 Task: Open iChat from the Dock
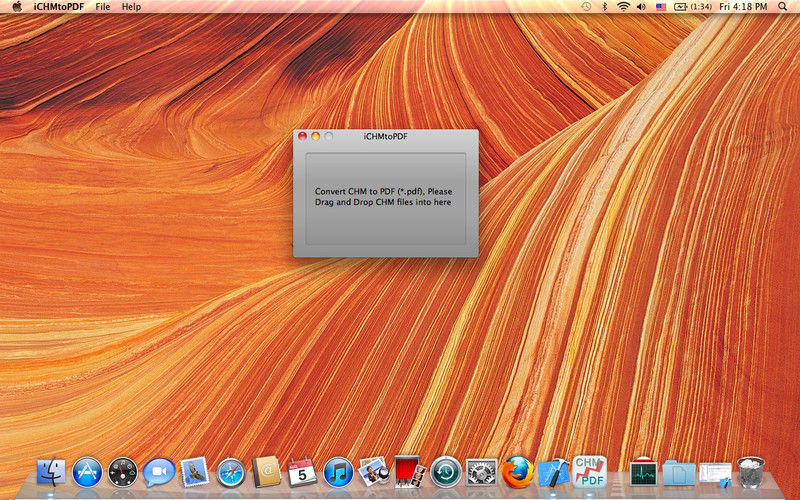pyautogui.click(x=159, y=471)
